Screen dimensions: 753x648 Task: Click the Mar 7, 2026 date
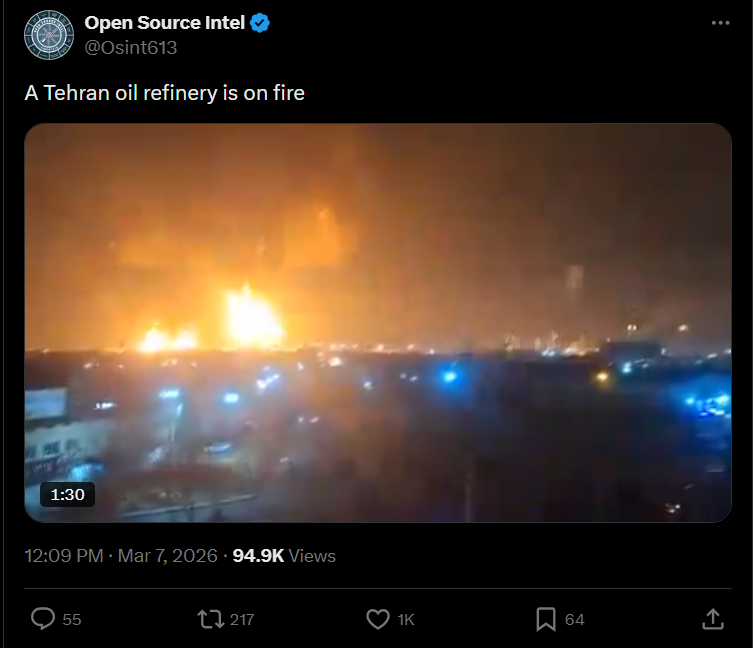[x=168, y=556]
